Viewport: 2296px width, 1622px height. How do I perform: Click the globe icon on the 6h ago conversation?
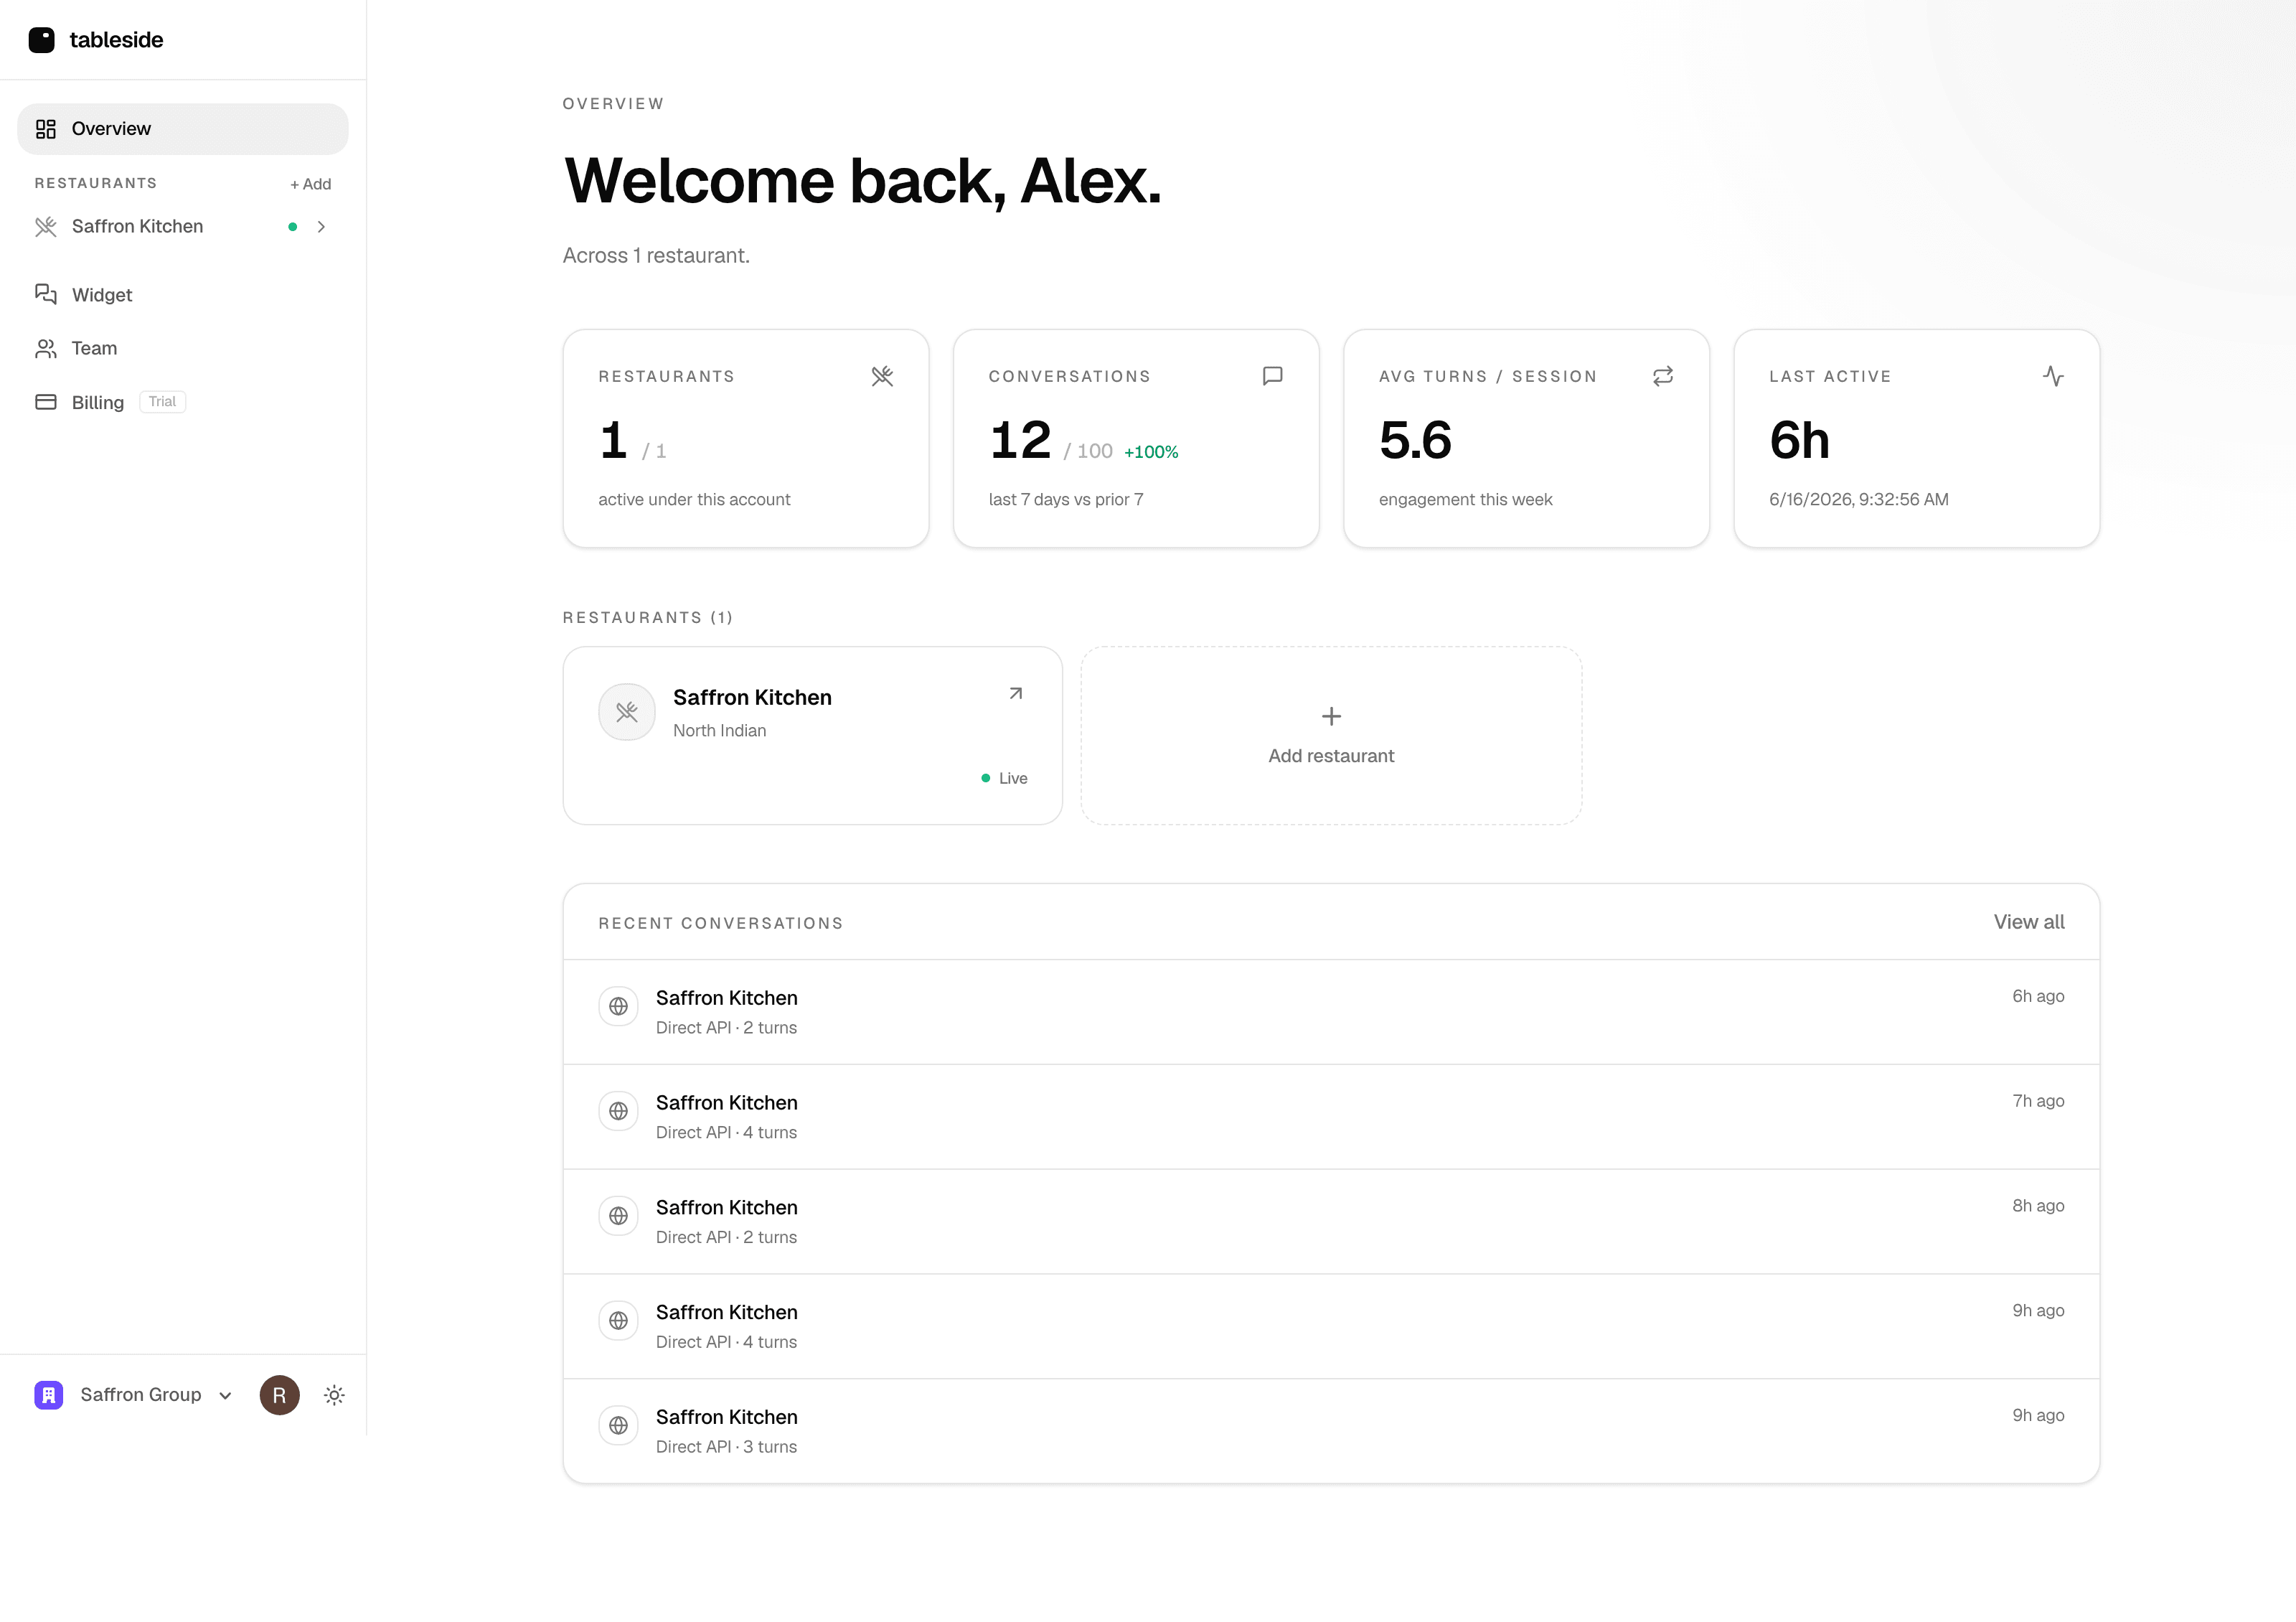coord(618,1006)
